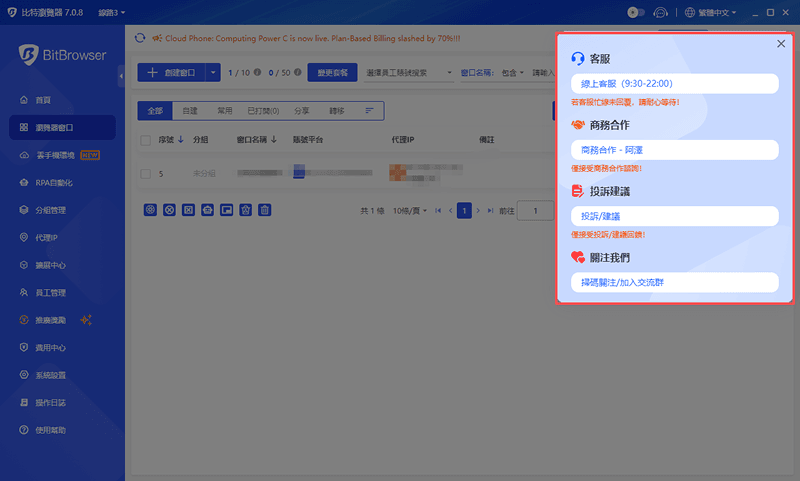Expand the arrow next to 創建窗口
Image resolution: width=800 pixels, height=481 pixels.
coord(213,73)
